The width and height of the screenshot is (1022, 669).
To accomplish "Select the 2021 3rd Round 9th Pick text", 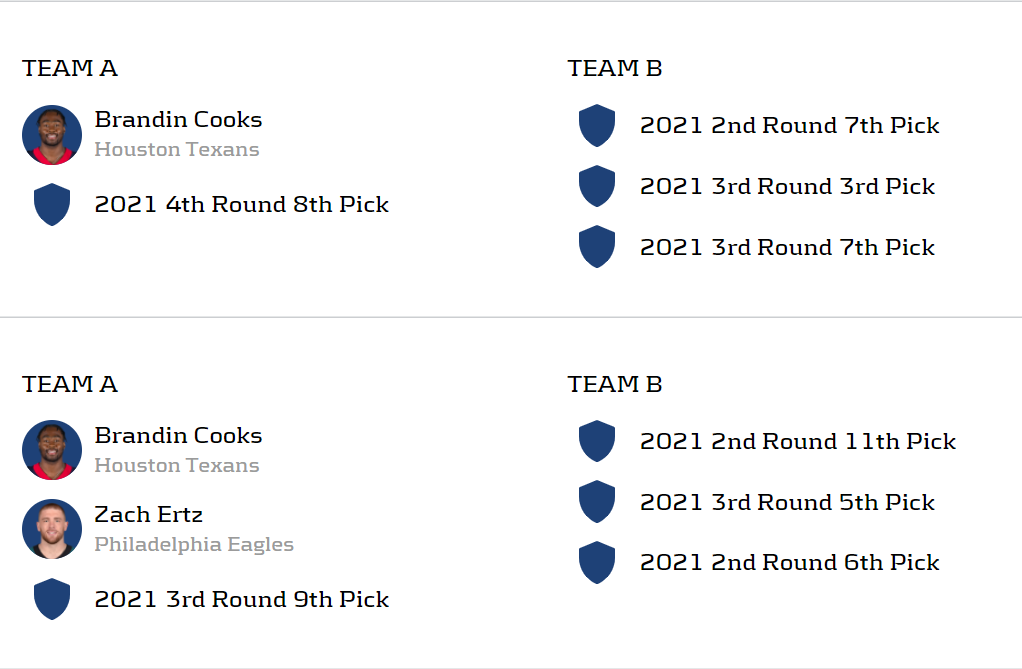I will point(241,600).
